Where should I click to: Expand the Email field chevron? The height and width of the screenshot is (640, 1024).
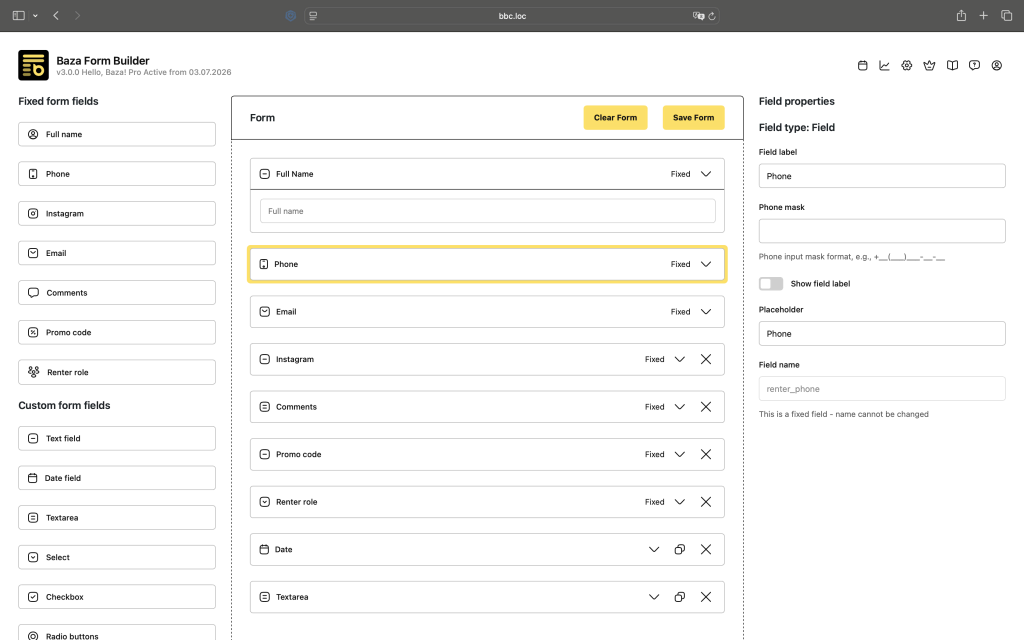706,312
